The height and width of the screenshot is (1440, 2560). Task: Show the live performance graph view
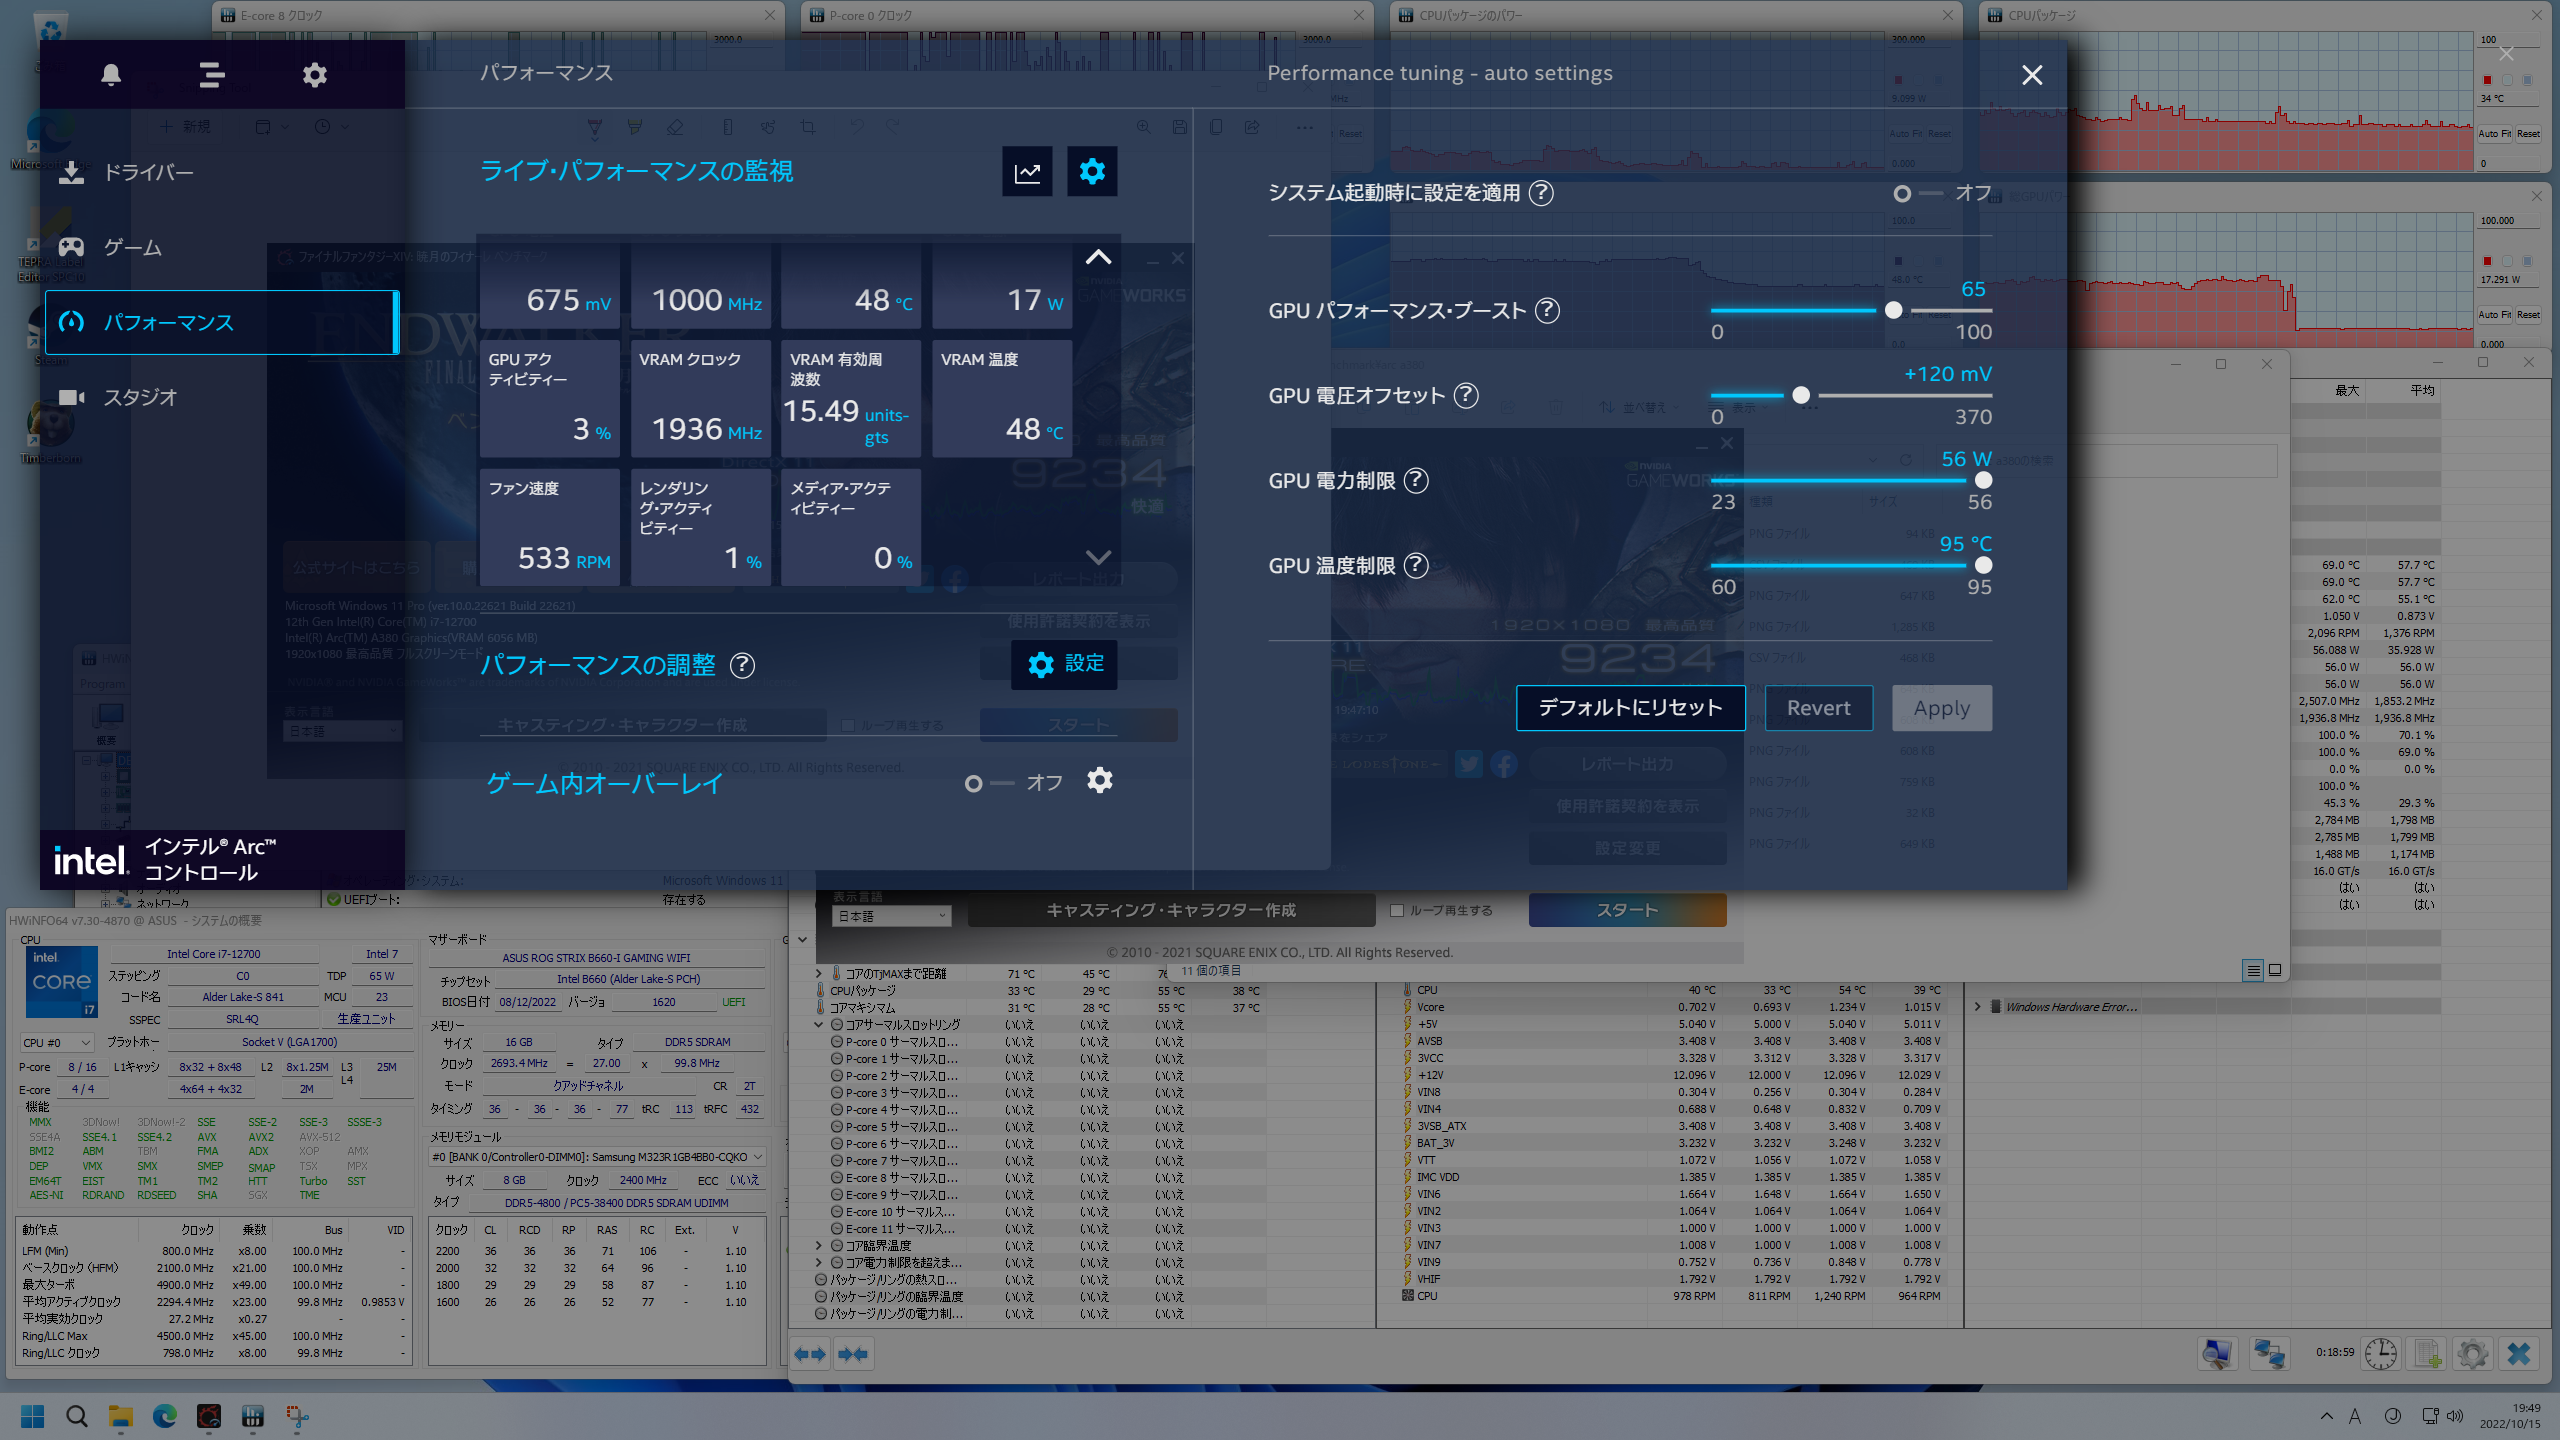1027,172
